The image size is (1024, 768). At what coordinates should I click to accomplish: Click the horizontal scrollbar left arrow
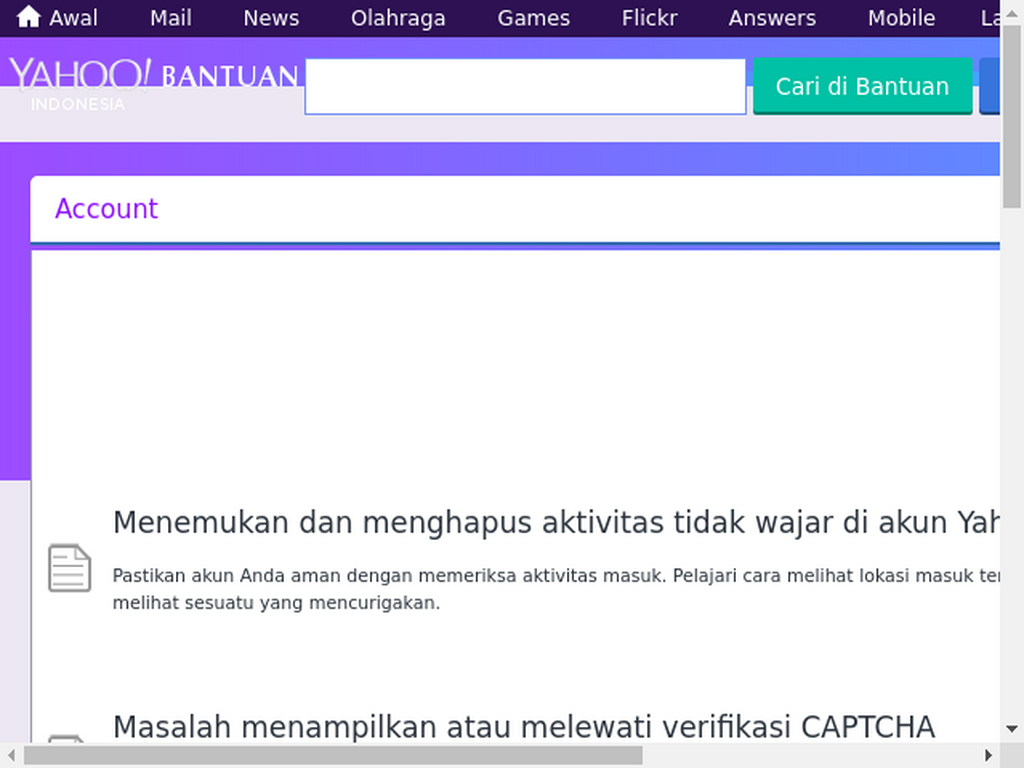12,755
